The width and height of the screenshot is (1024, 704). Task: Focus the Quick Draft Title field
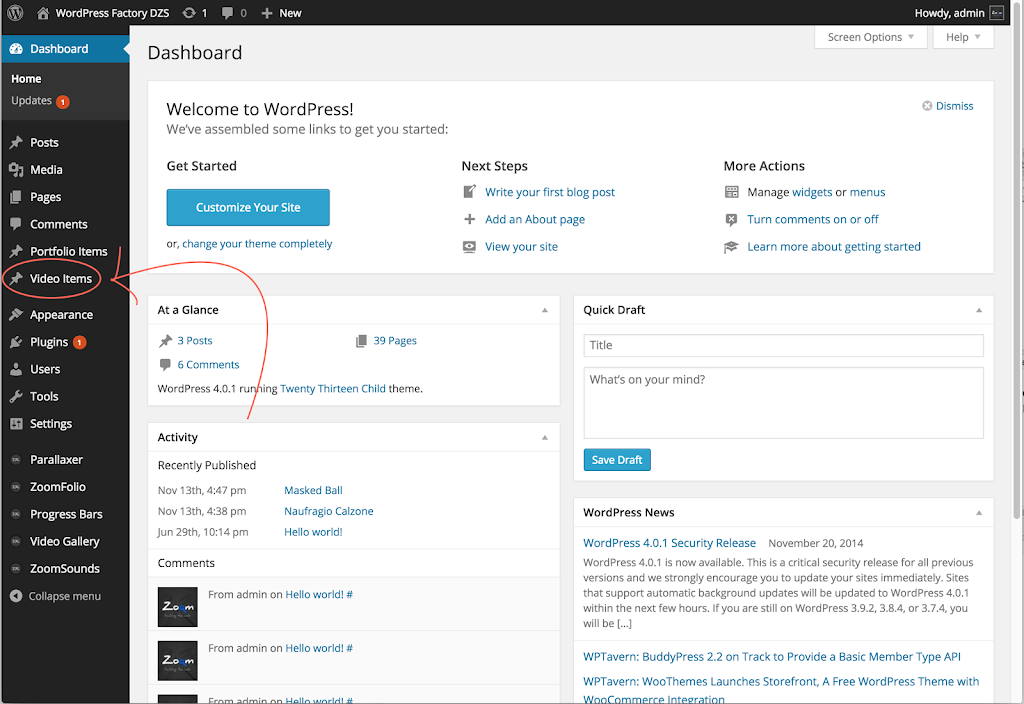[x=784, y=345]
